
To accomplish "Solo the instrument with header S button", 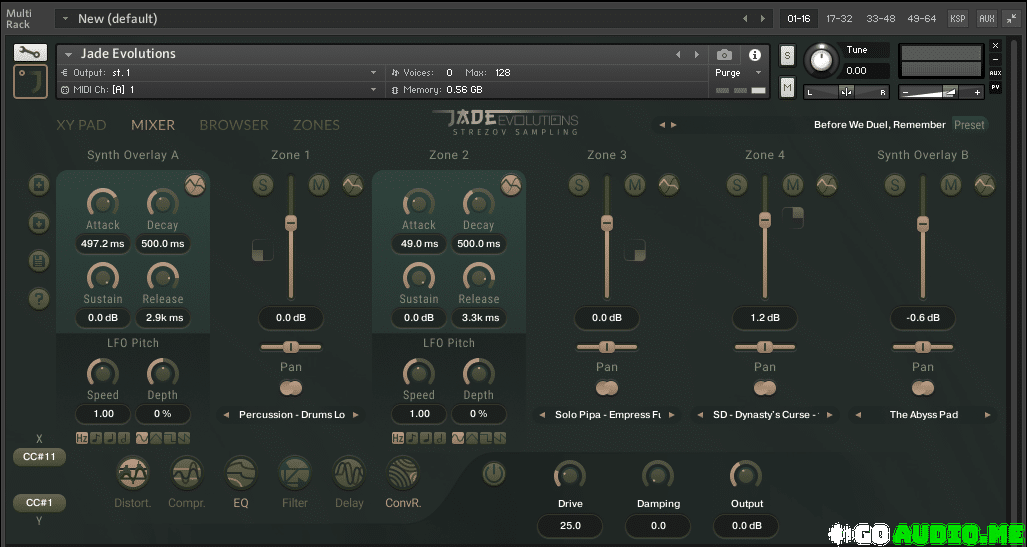I will [x=787, y=56].
